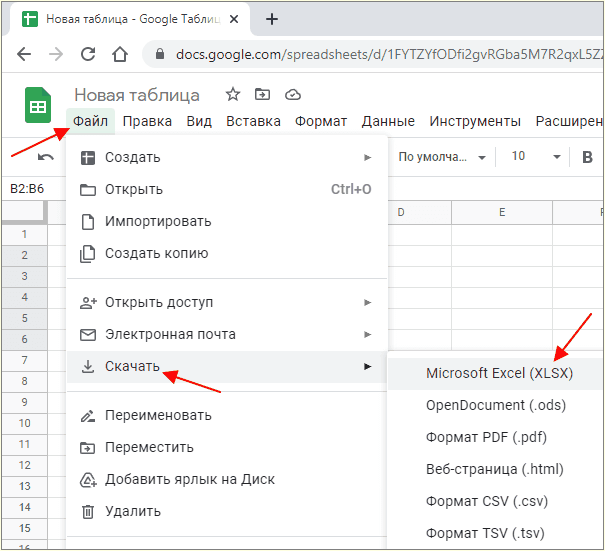Screen dimensions: 605x551
Task: Select row 7 header
Action: click(x=24, y=361)
